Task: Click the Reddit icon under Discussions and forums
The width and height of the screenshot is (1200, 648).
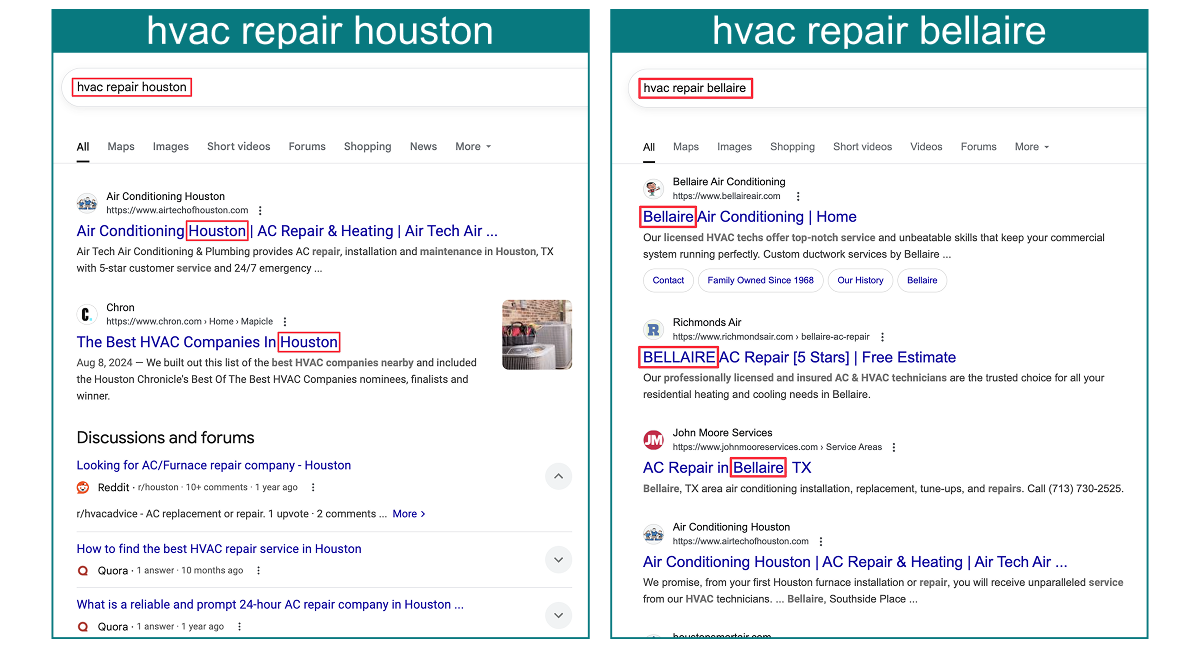Action: (x=83, y=488)
